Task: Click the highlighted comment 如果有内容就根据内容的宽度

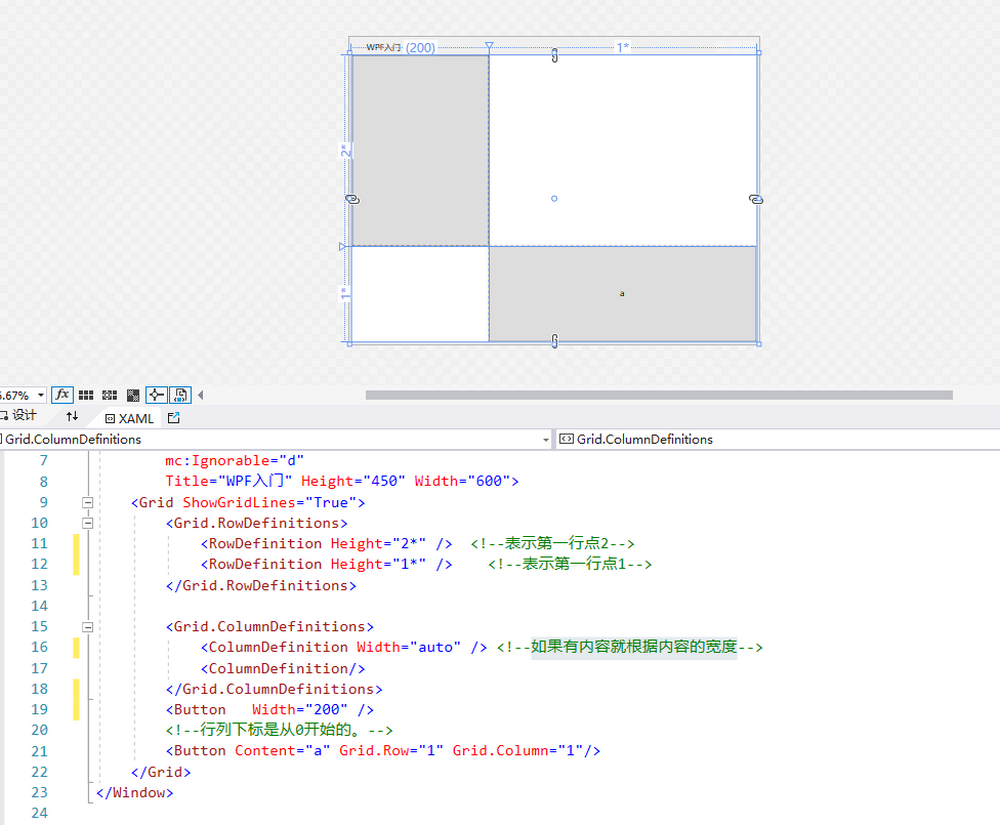Action: pyautogui.click(x=634, y=647)
